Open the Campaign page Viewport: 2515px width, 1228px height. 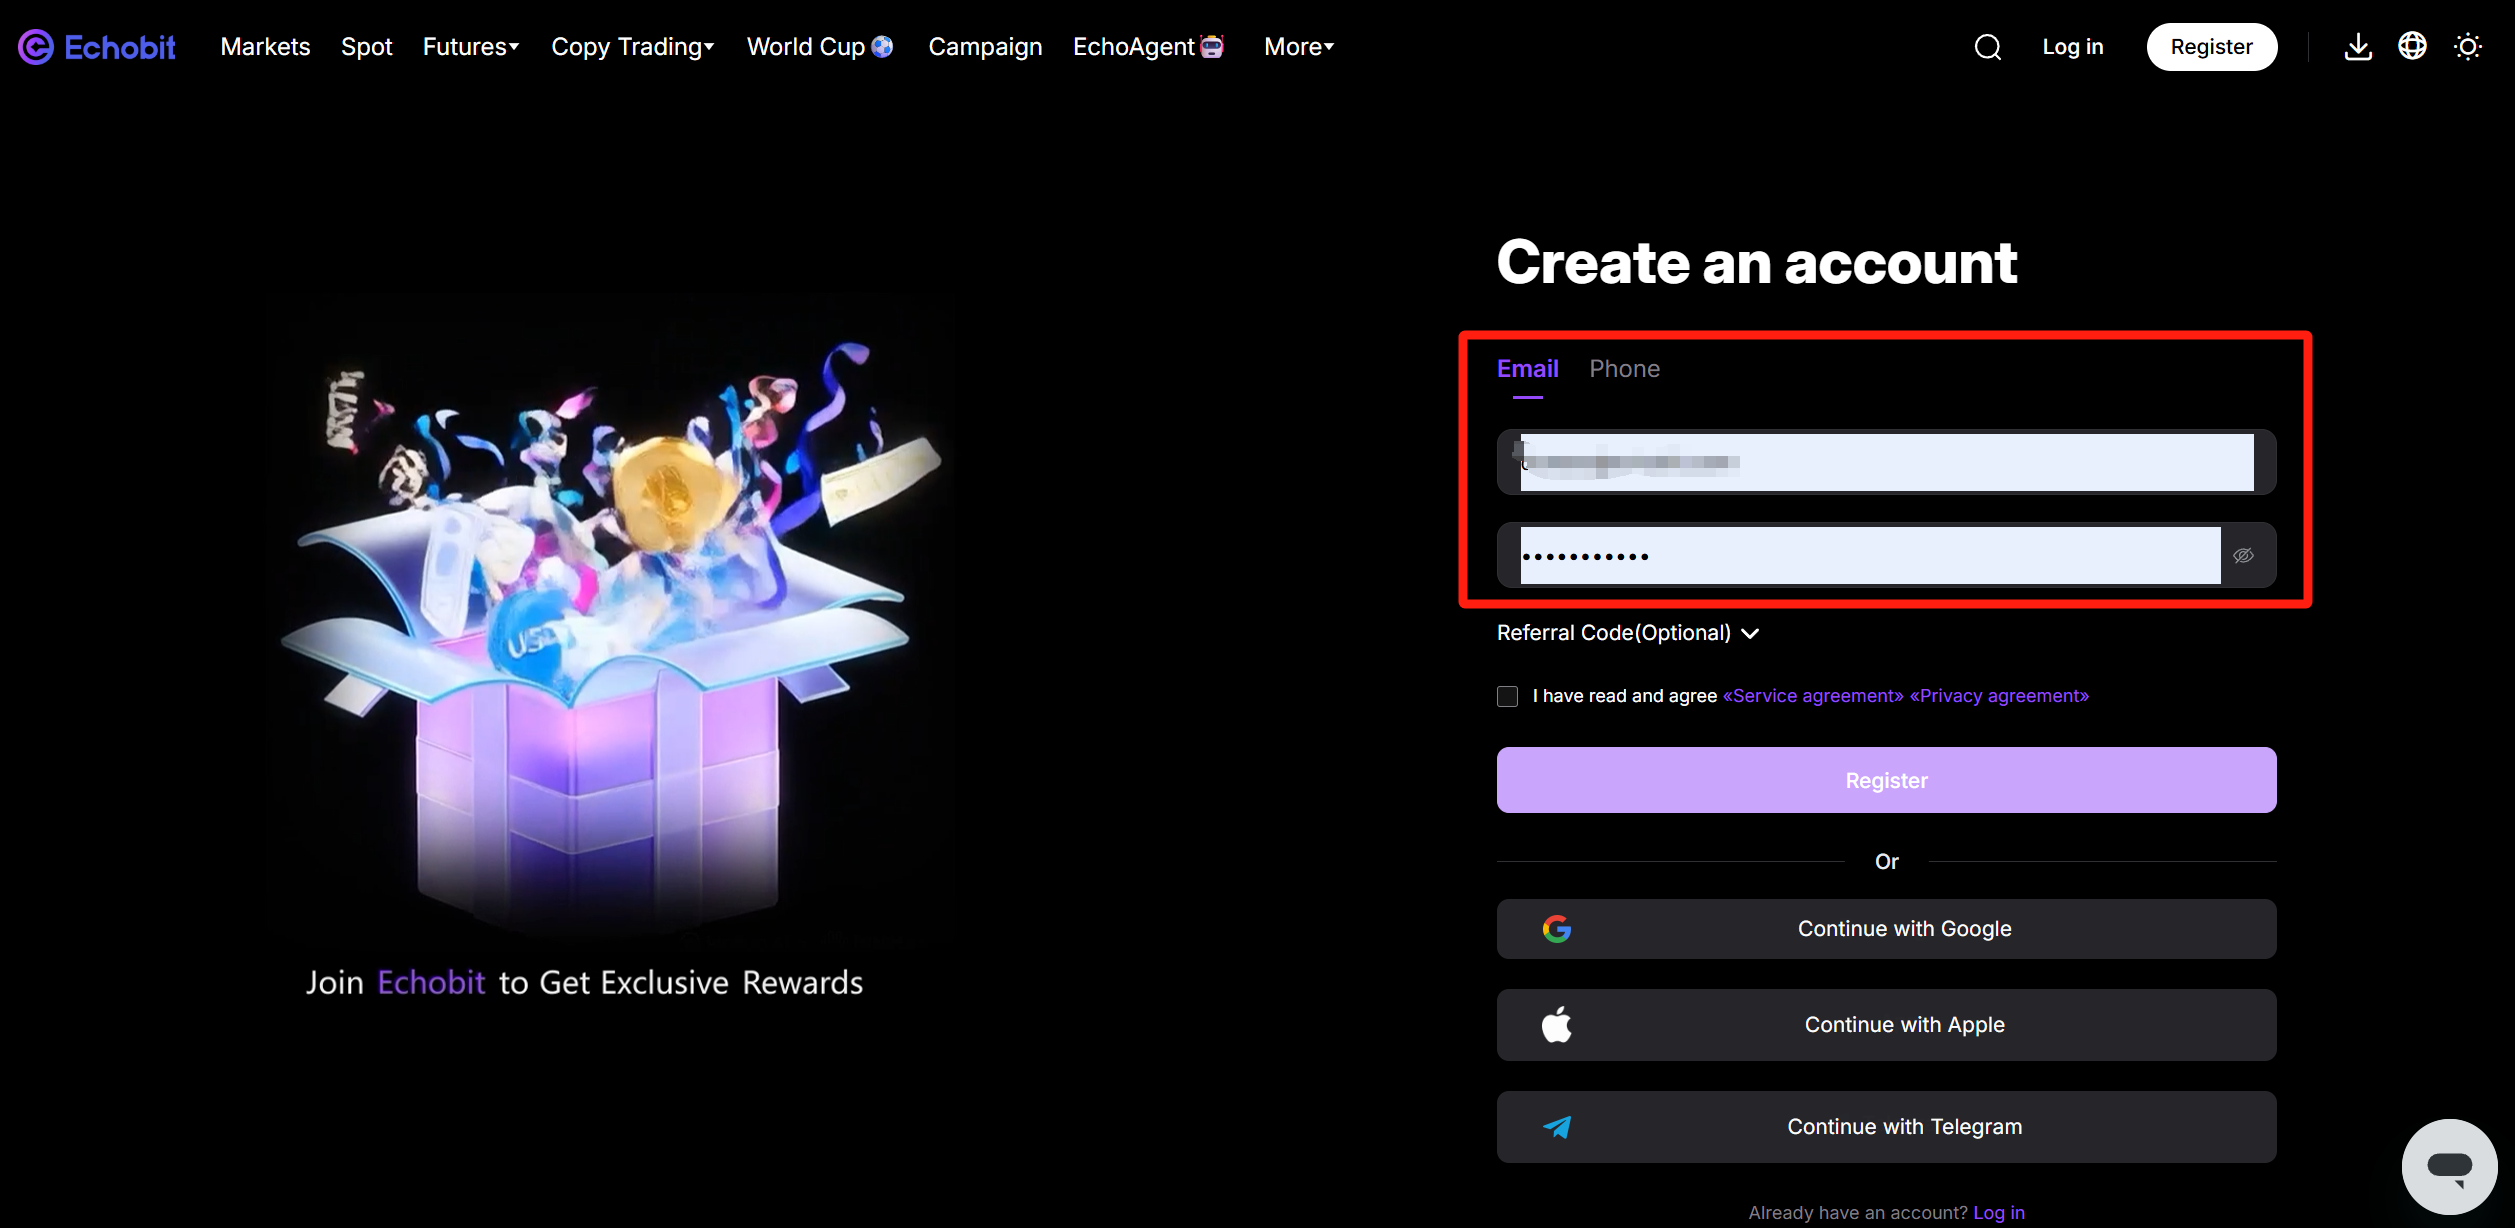click(985, 47)
